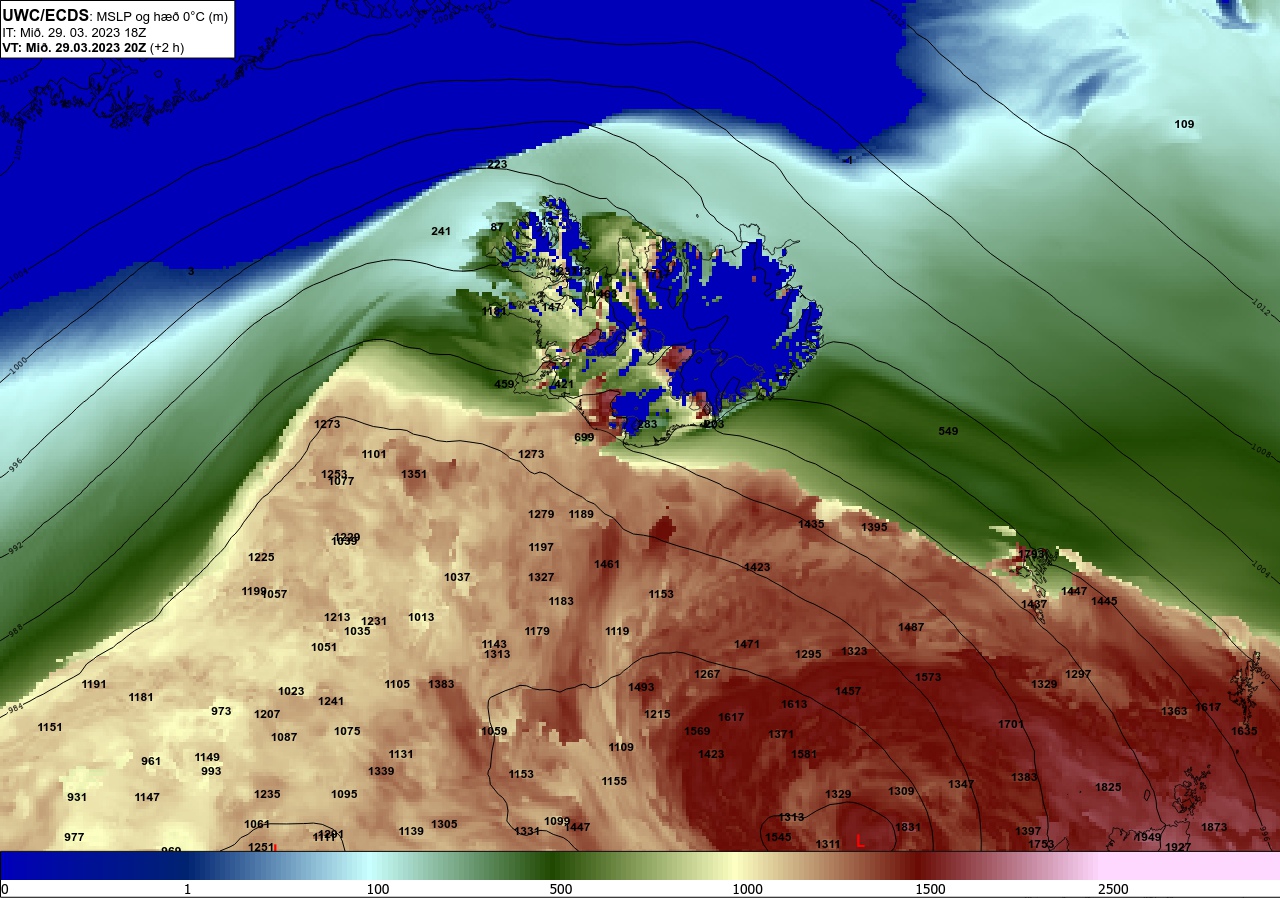
Task: Click the value 1297
Action: tap(1078, 674)
